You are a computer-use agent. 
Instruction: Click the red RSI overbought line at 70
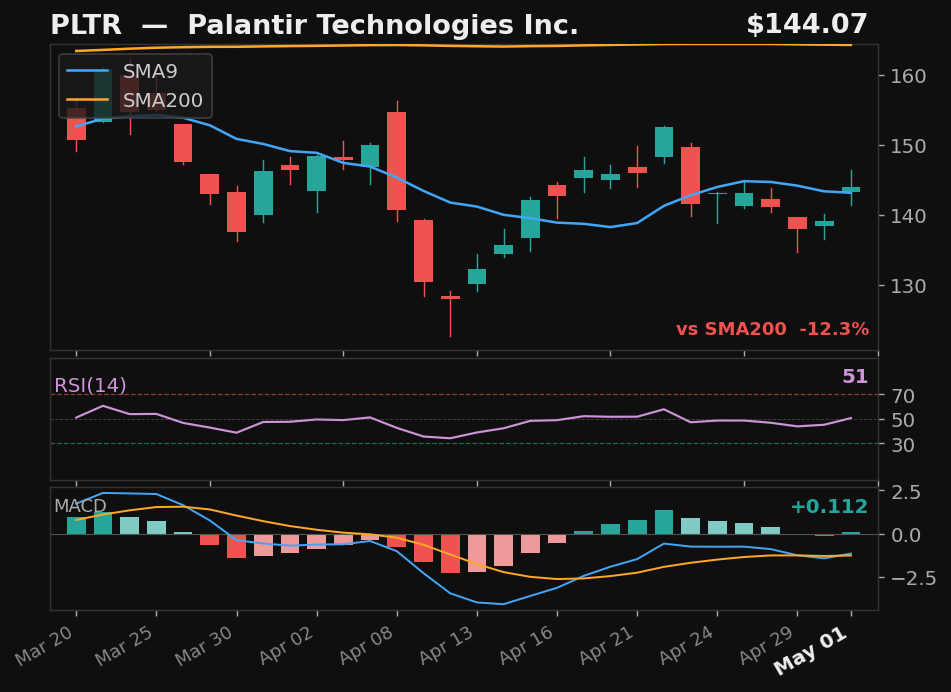click(464, 395)
